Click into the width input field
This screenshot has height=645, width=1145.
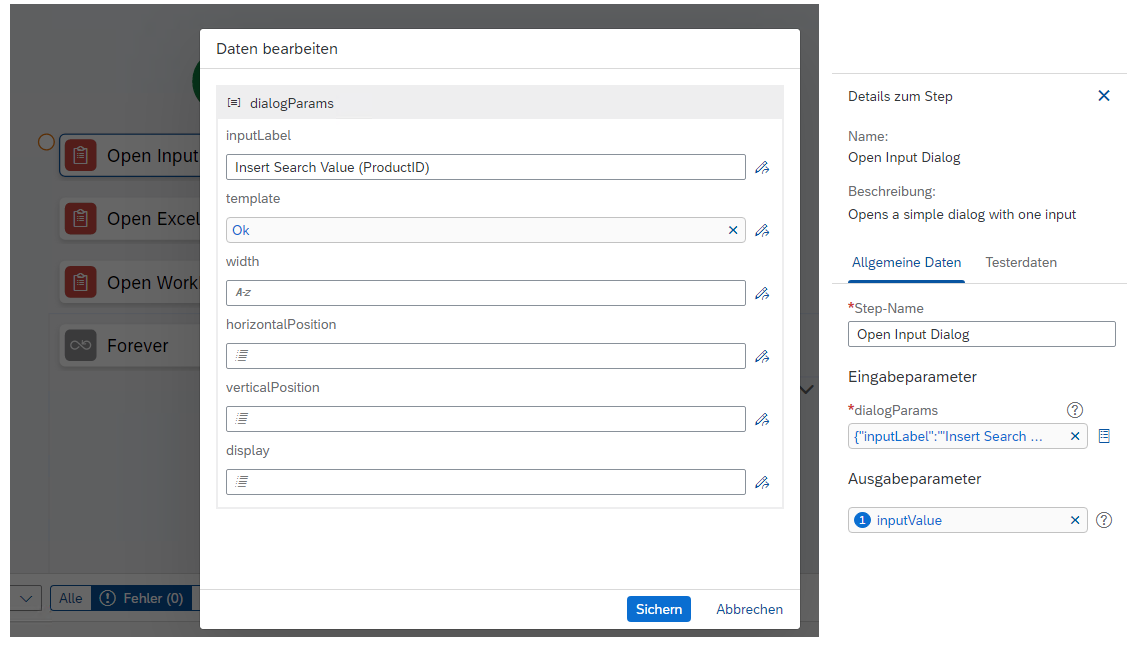486,293
